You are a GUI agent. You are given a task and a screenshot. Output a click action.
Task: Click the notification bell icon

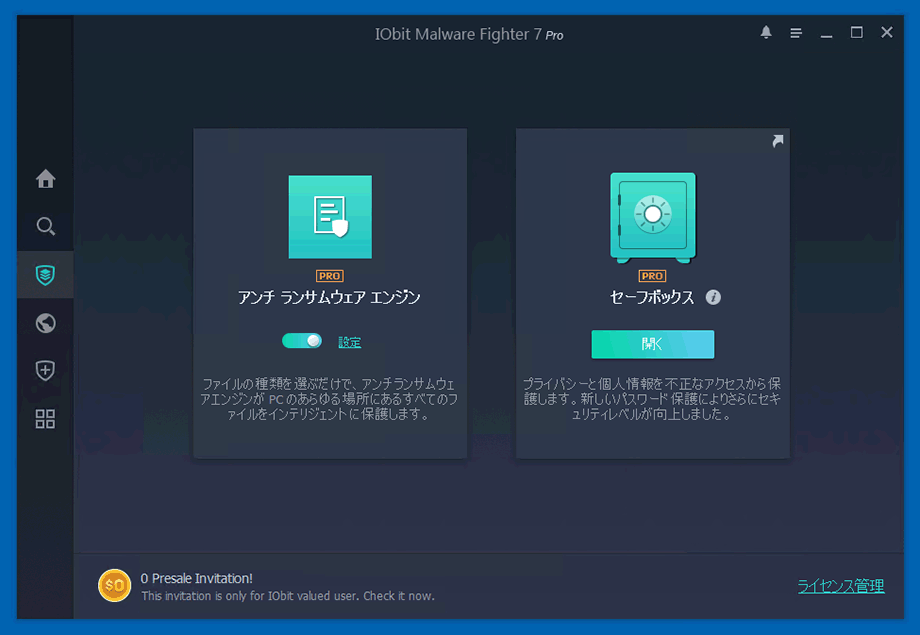766,32
